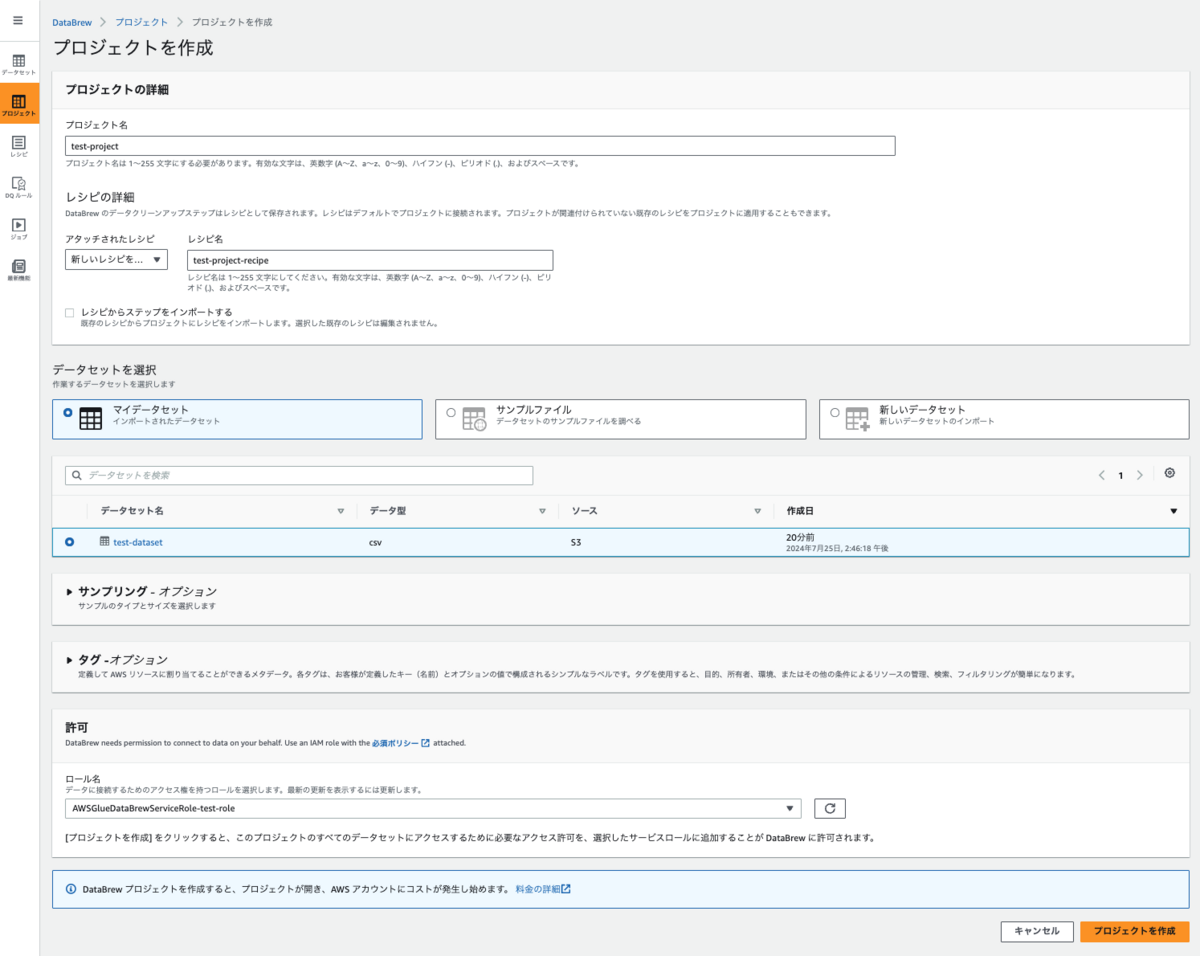Open the DQ ルール sidebar icon
Image resolution: width=1200 pixels, height=956 pixels.
coord(19,187)
